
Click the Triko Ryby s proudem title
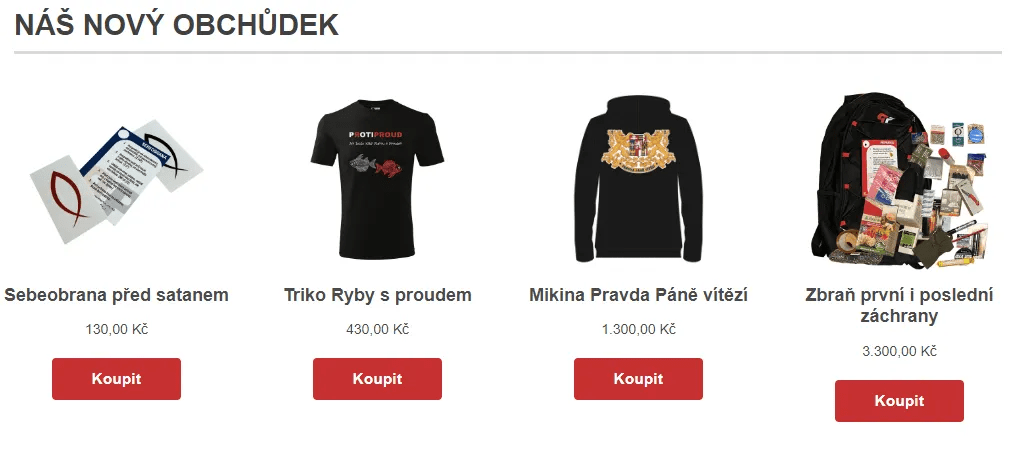378,295
